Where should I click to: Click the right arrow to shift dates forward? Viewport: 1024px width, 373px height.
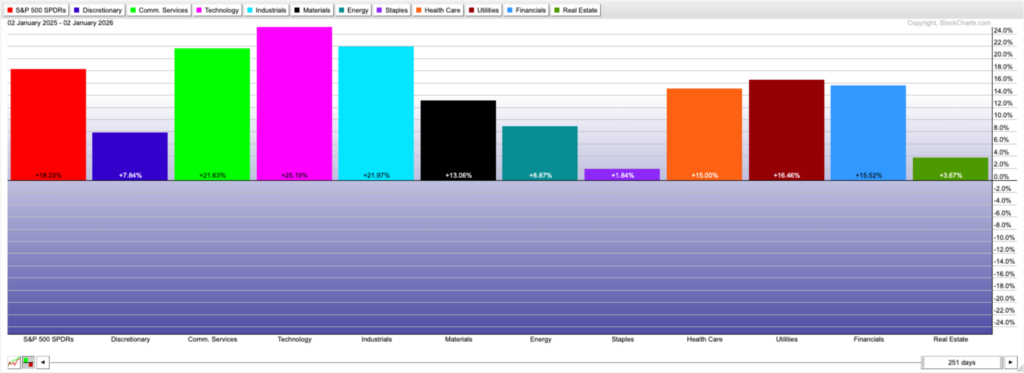pos(1010,362)
